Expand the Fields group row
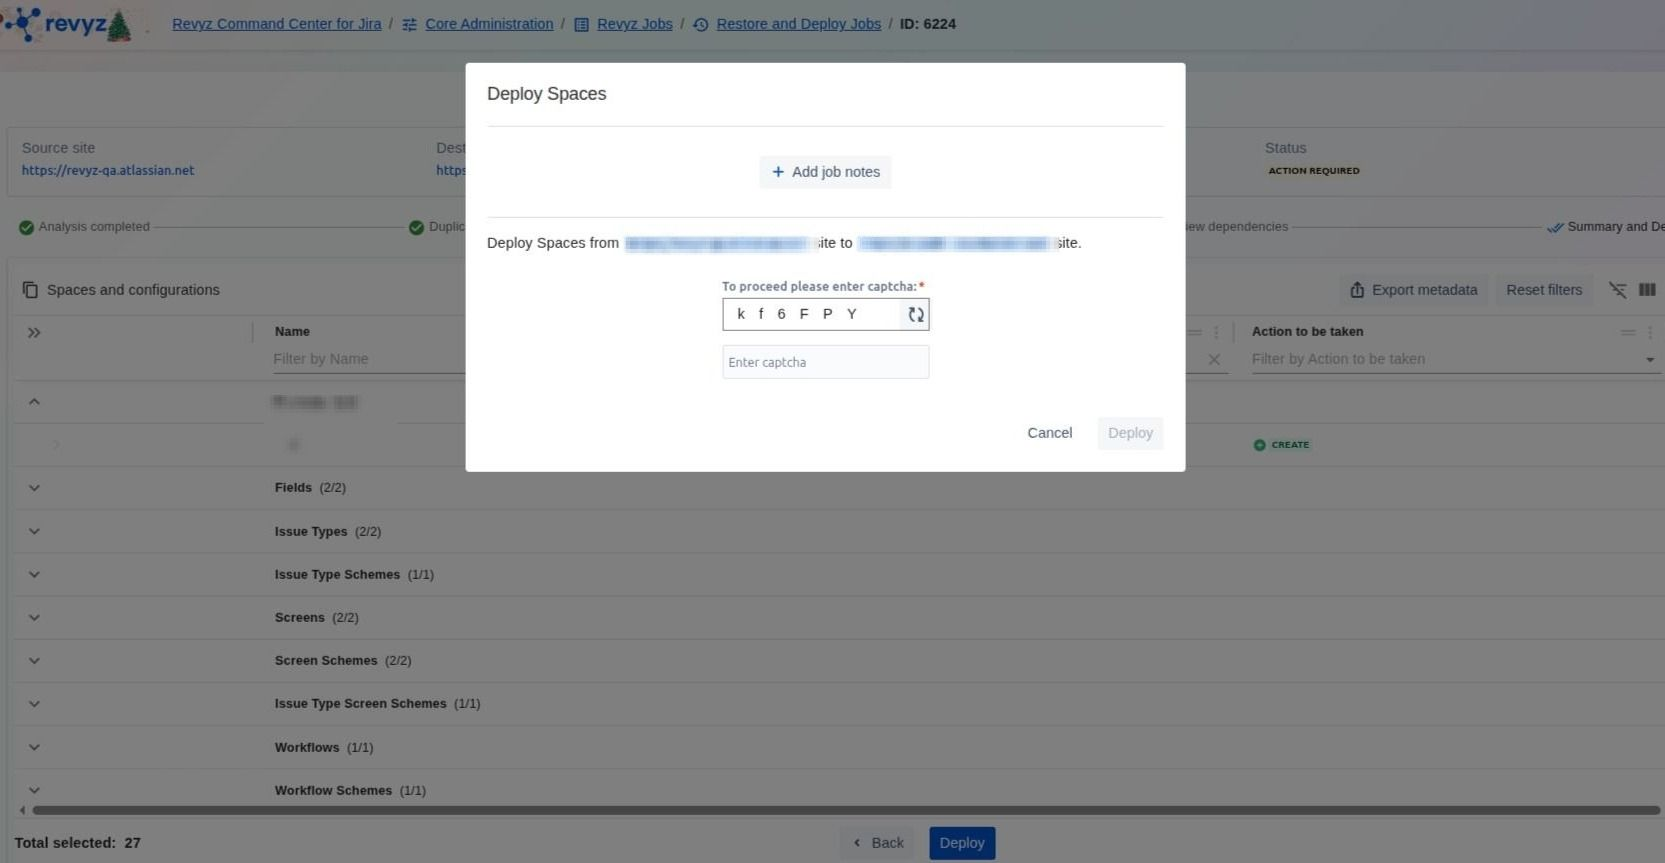The height and width of the screenshot is (863, 1665). (x=34, y=488)
